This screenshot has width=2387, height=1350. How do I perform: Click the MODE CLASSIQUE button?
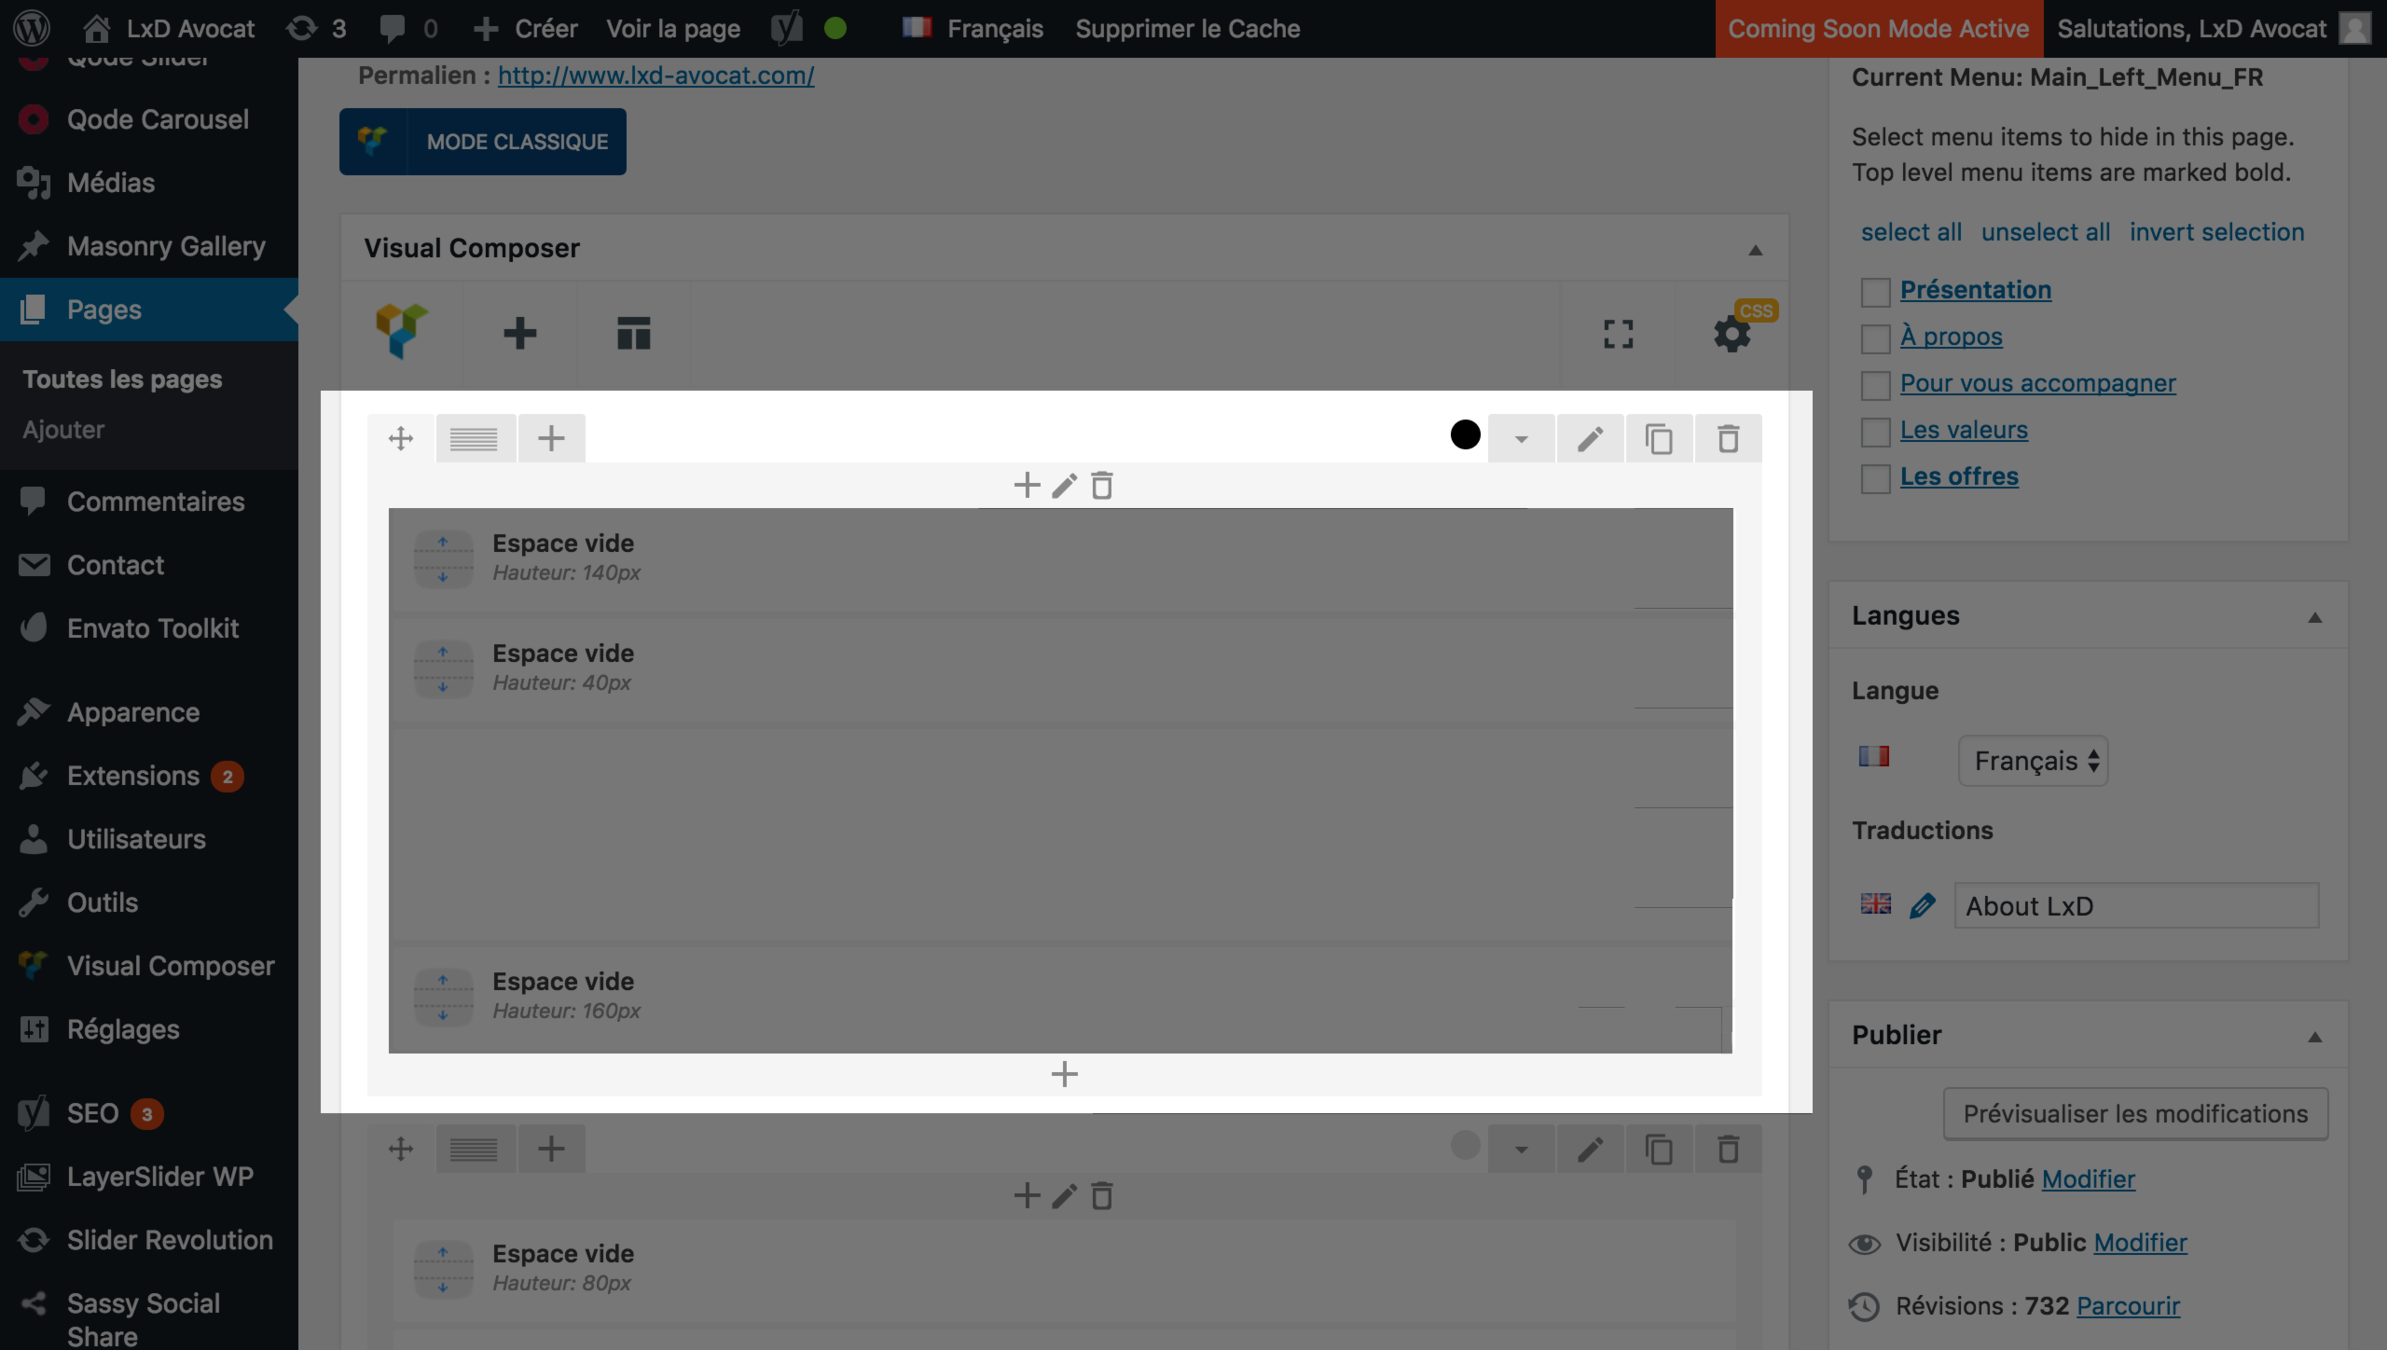[483, 142]
